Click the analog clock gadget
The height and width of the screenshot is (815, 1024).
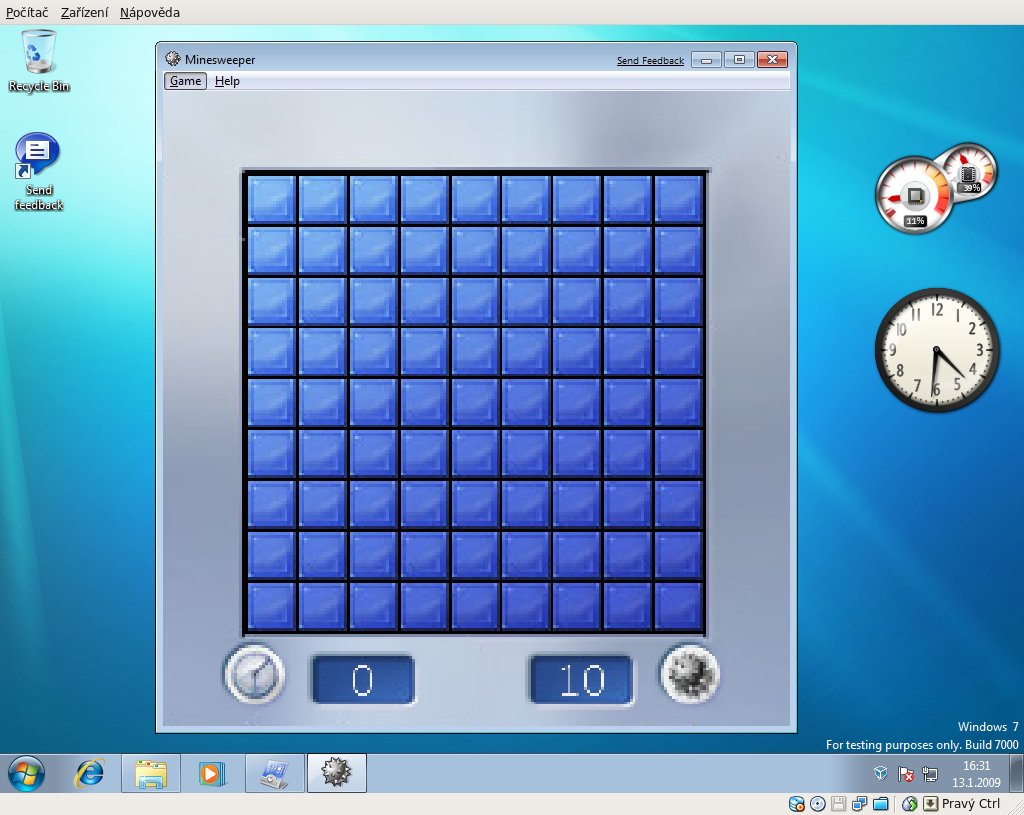(937, 350)
